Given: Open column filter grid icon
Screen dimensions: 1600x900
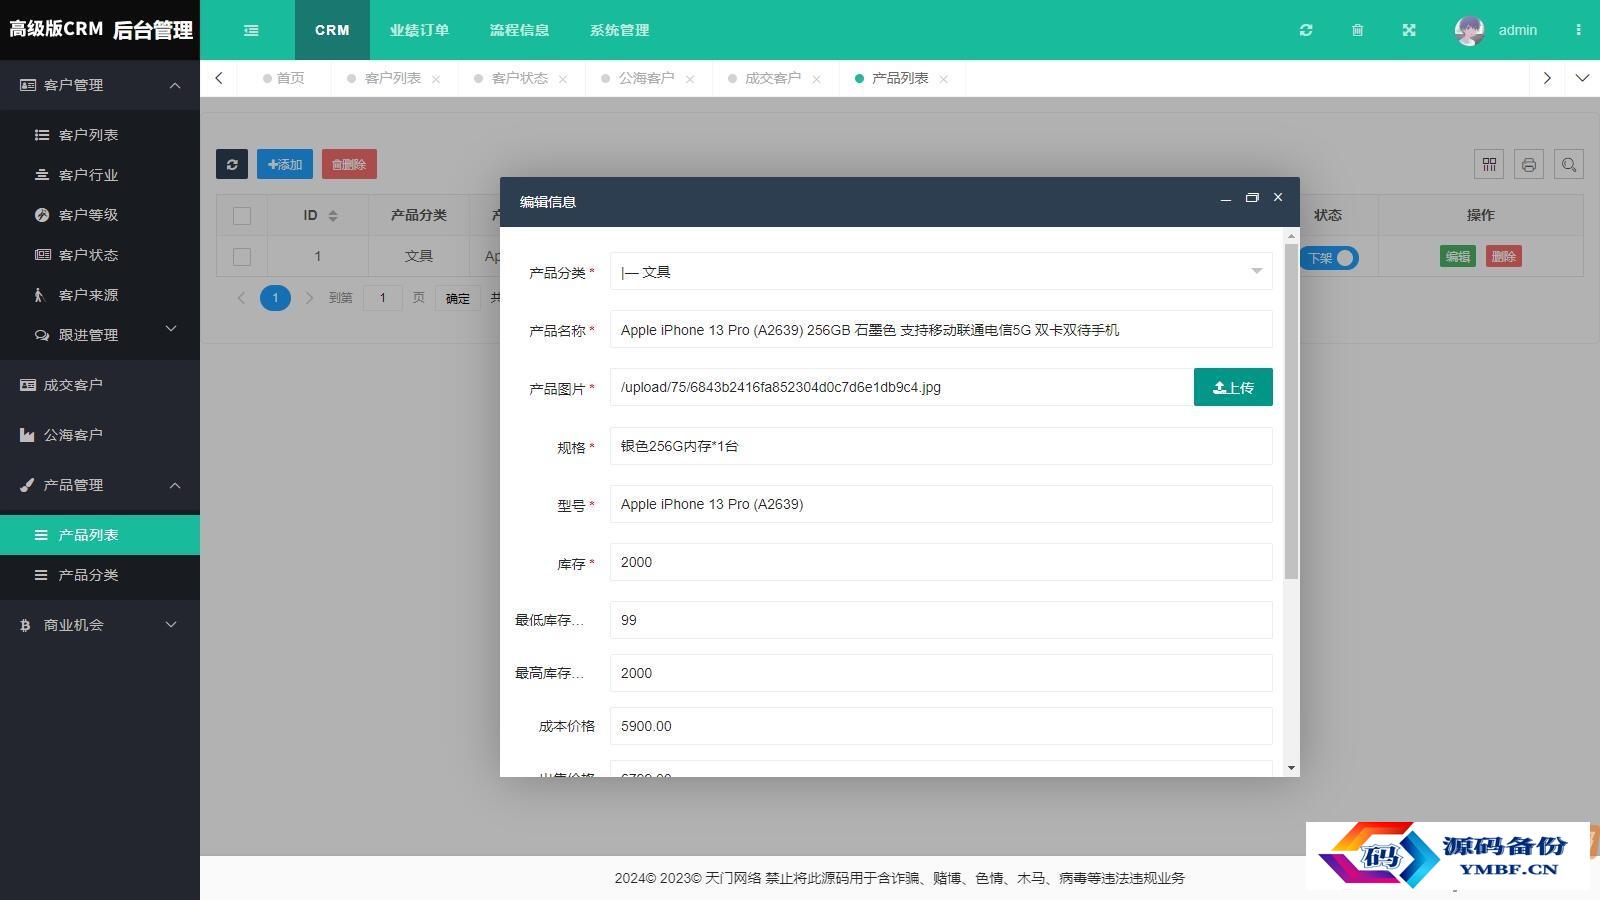Looking at the screenshot, I should tap(1489, 164).
